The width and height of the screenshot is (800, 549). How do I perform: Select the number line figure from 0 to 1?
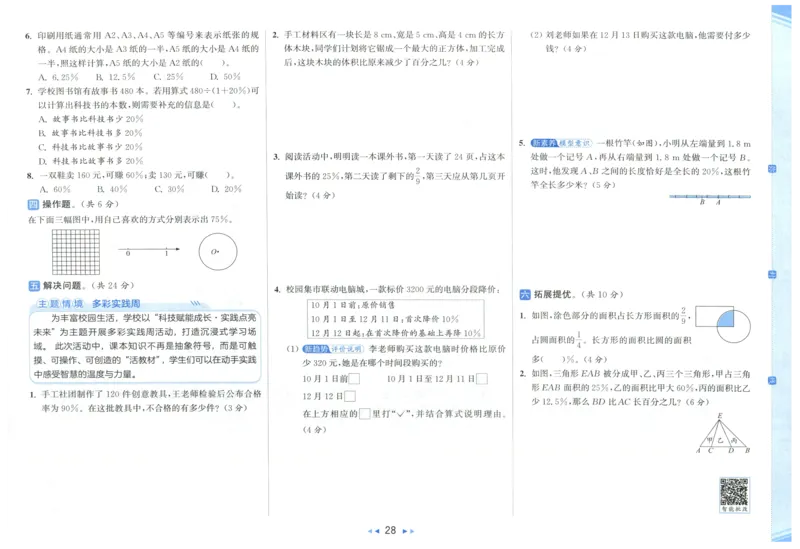(x=148, y=250)
